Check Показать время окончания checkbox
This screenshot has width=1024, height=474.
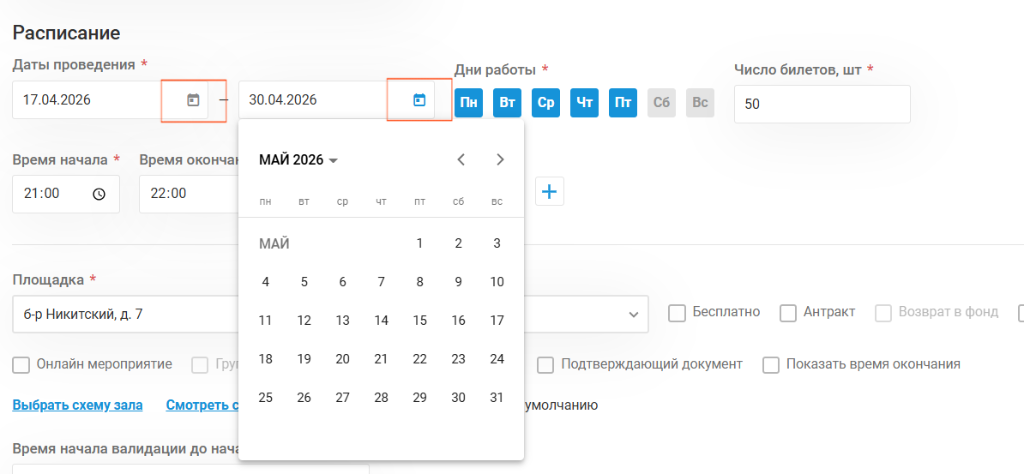coord(771,365)
